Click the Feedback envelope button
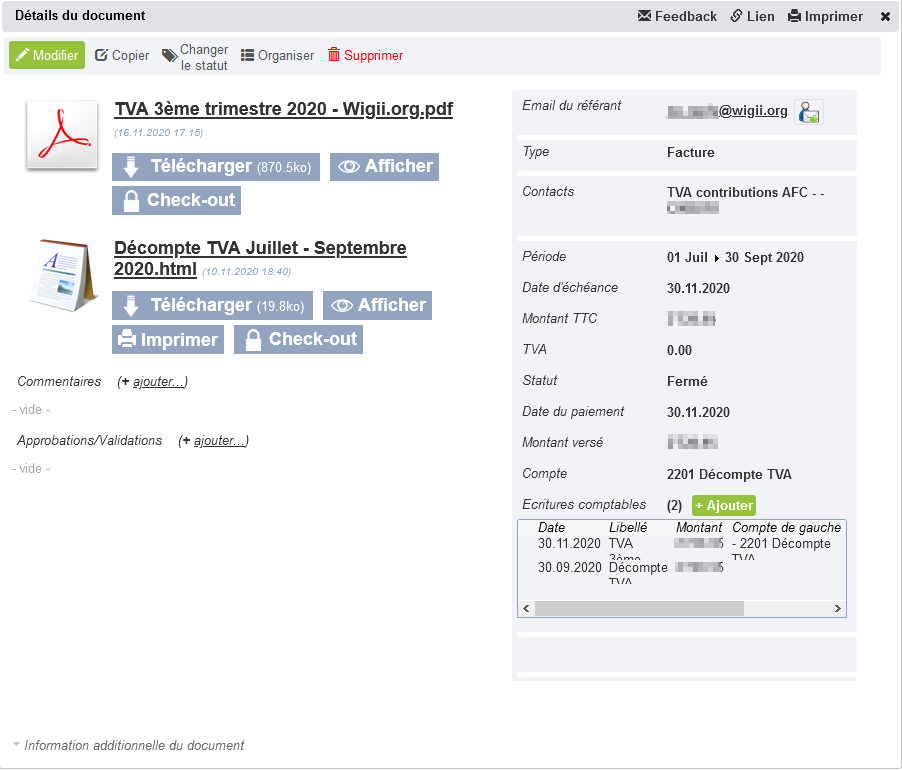 (x=677, y=16)
